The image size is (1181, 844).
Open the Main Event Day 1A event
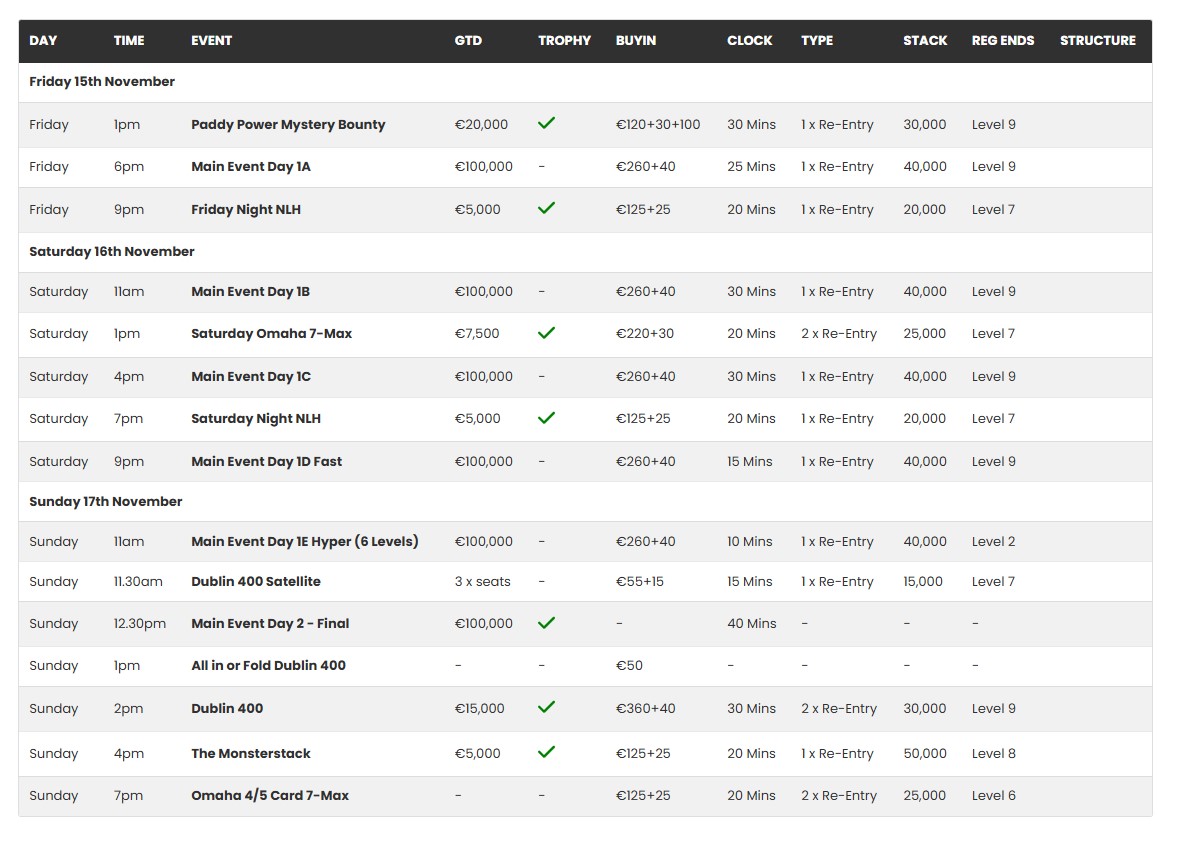pyautogui.click(x=251, y=167)
